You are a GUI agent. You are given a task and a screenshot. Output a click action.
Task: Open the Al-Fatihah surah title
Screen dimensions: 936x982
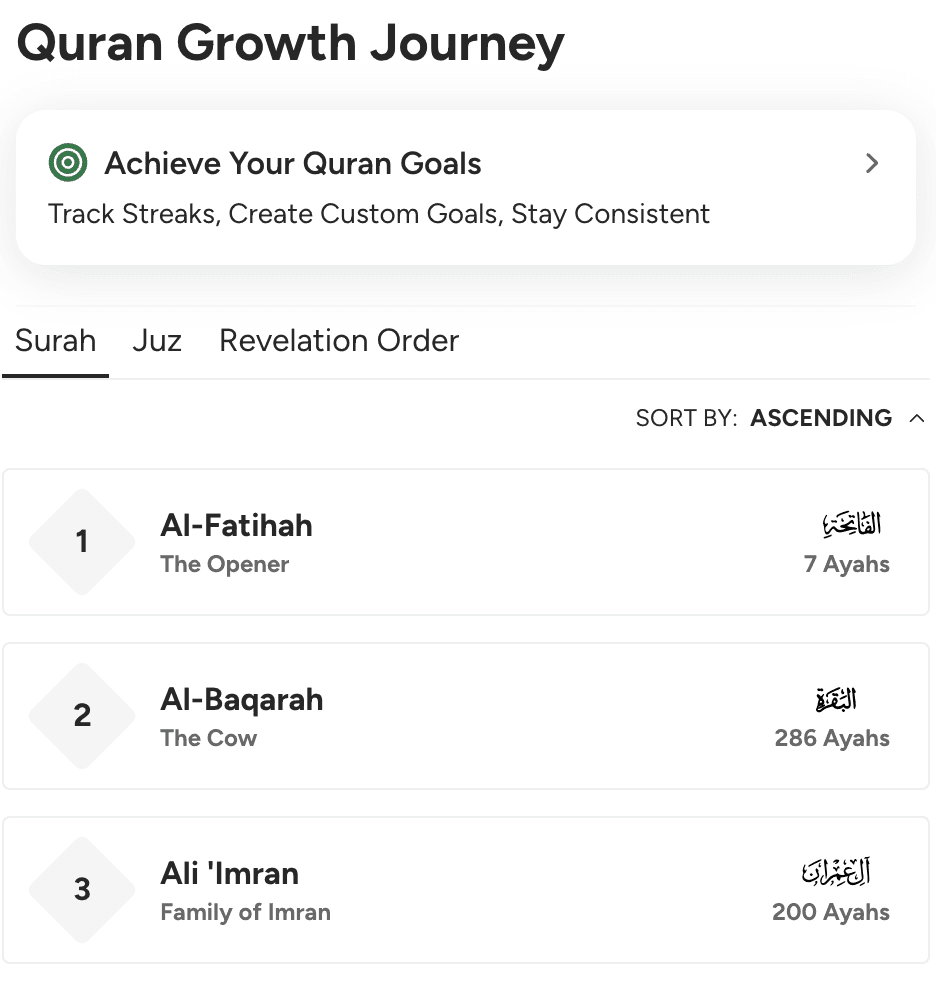236,526
